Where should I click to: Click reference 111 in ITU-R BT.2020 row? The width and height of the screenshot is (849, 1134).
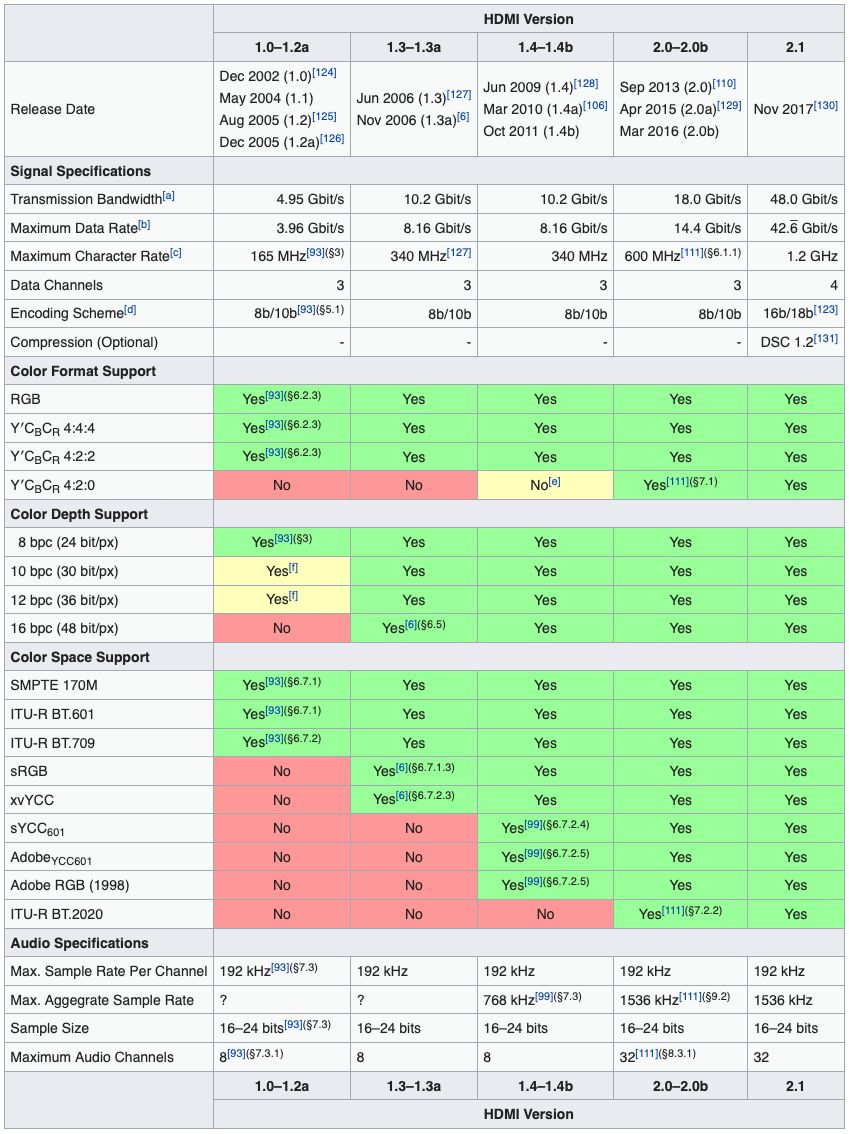[673, 910]
